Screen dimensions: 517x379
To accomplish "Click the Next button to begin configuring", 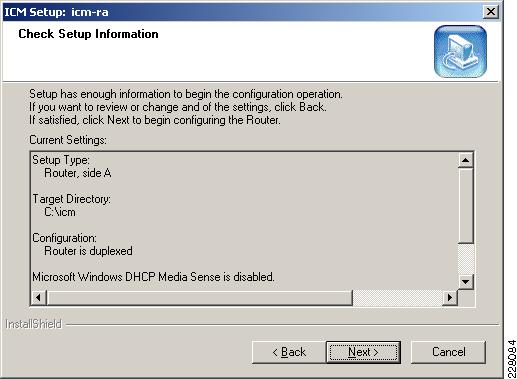I will coord(363,352).
